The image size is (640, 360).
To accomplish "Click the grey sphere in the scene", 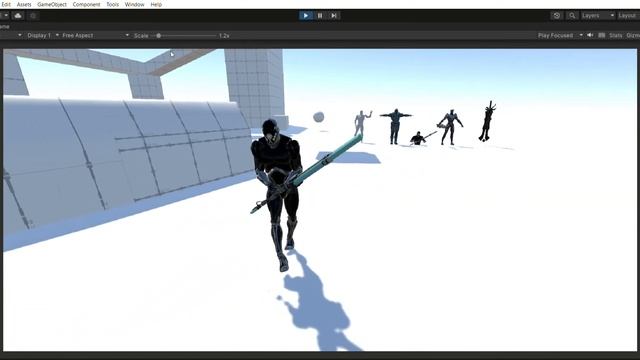I will tap(318, 118).
